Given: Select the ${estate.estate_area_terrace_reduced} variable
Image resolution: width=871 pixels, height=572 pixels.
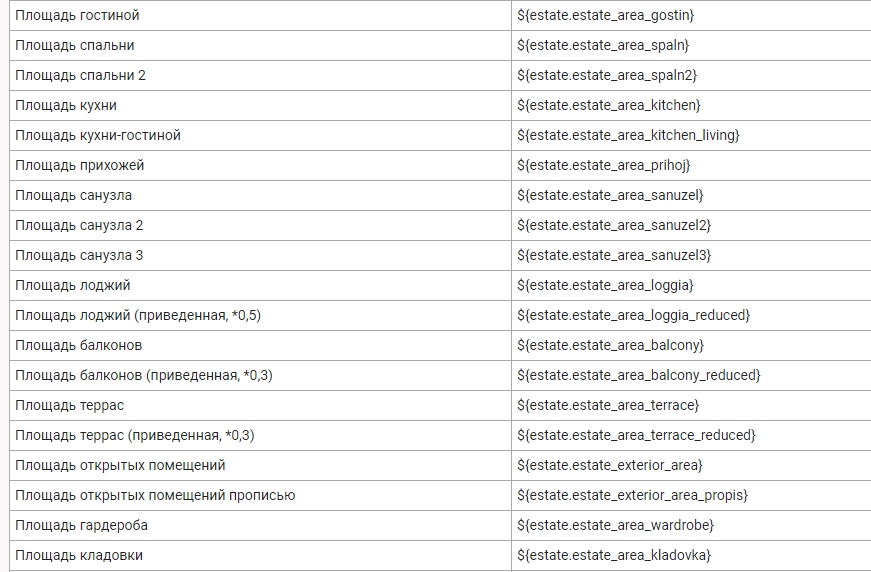Looking at the screenshot, I should pos(636,435).
